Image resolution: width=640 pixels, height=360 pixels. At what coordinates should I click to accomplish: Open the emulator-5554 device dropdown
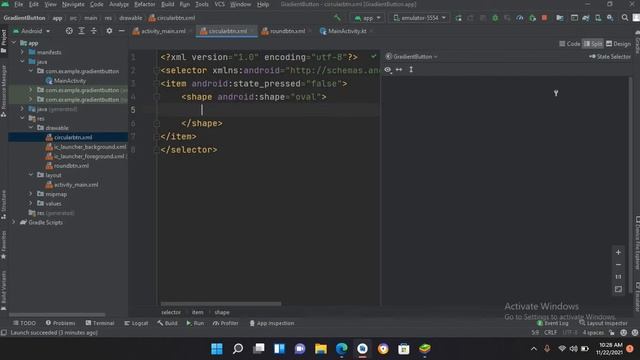(x=420, y=18)
